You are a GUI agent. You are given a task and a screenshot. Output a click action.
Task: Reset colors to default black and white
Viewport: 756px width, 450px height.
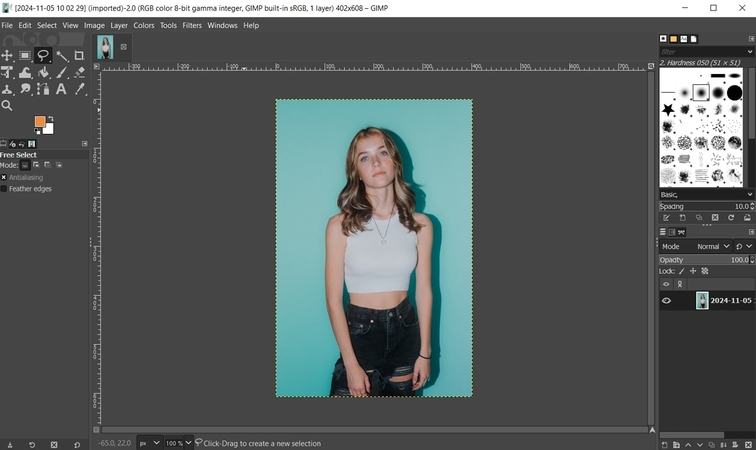point(37,131)
